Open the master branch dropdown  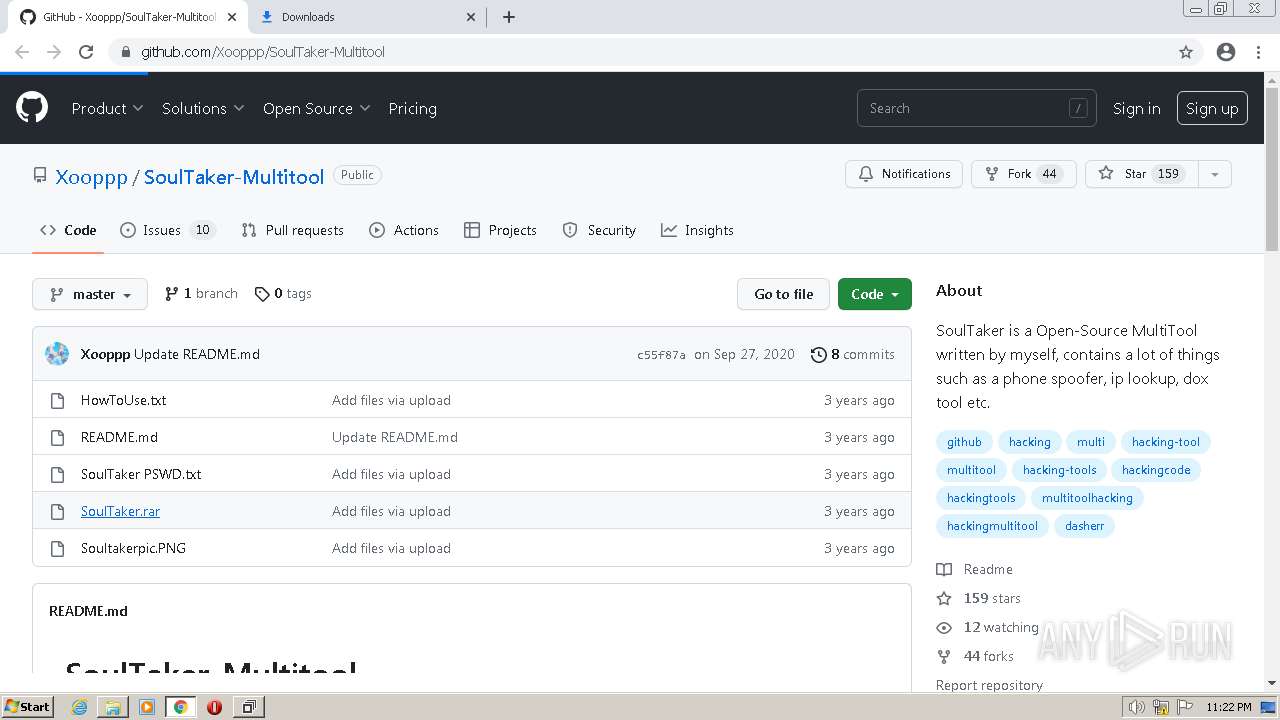point(90,294)
